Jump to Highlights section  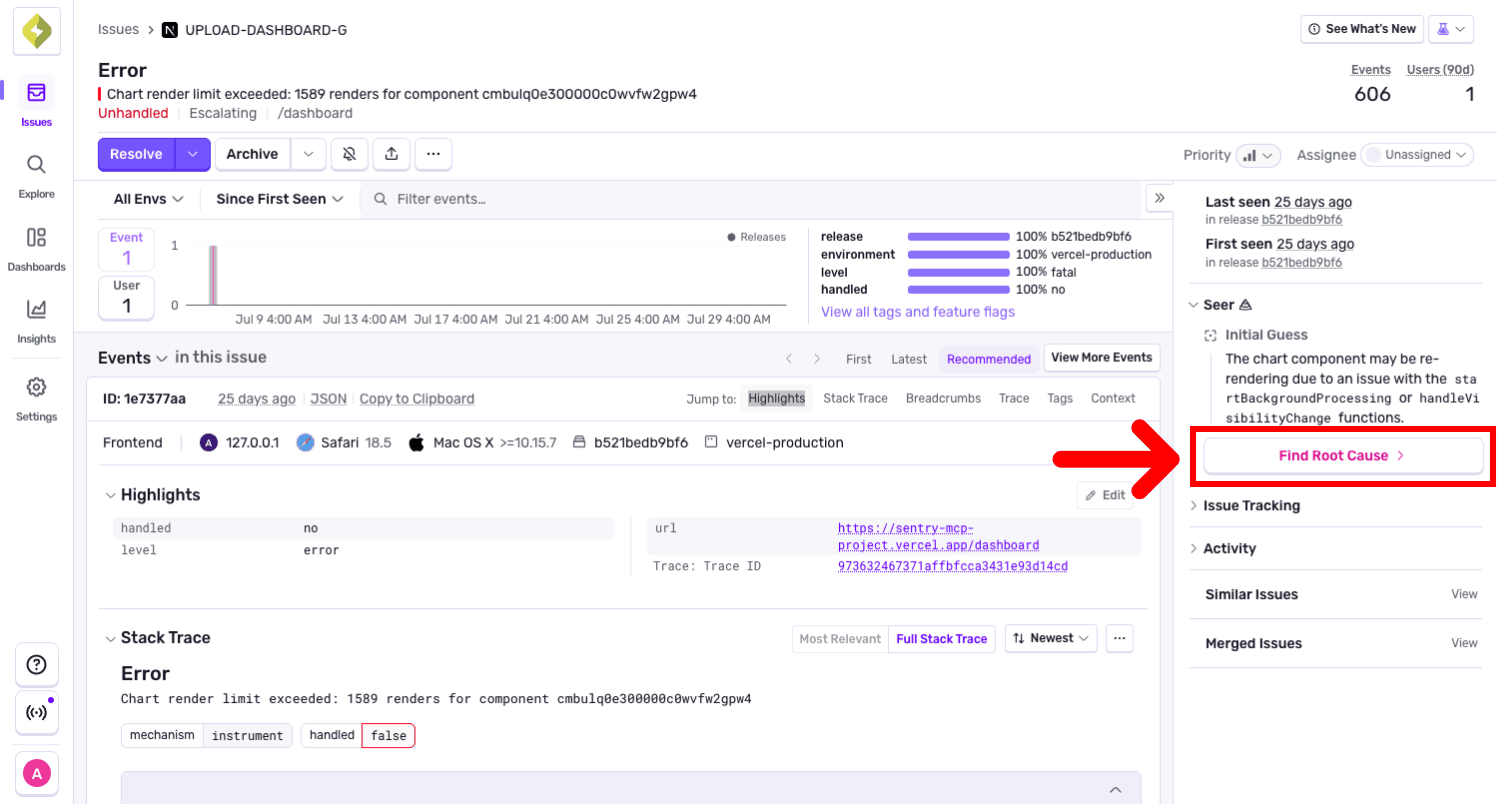pyautogui.click(x=777, y=398)
